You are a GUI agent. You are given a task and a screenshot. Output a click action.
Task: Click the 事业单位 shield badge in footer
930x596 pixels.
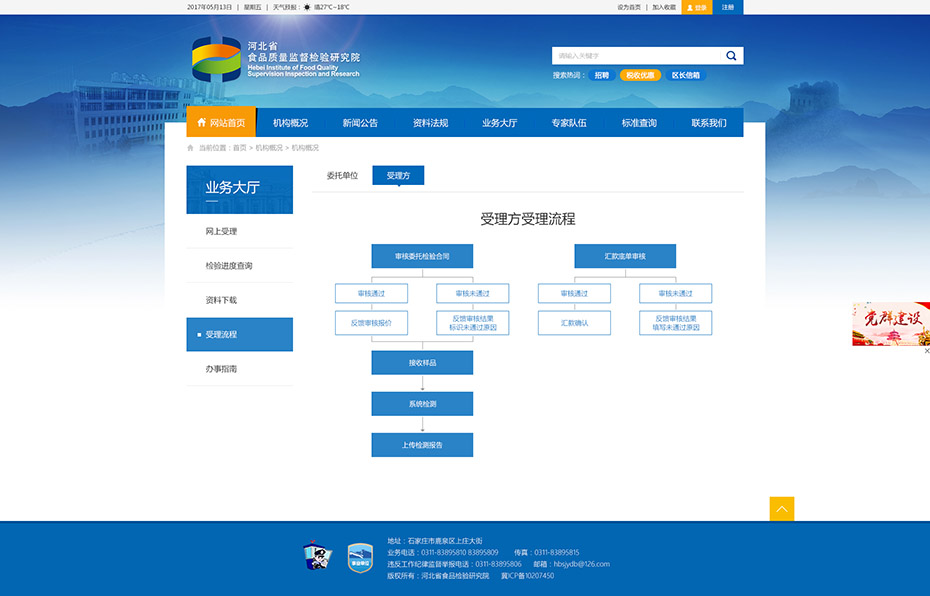coord(360,557)
